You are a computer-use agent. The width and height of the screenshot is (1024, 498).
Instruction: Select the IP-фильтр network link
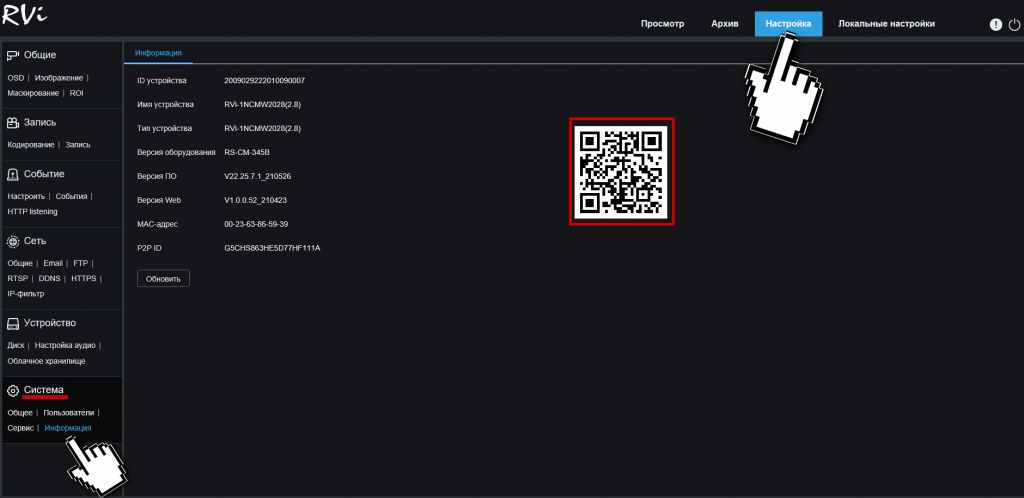click(x=25, y=294)
